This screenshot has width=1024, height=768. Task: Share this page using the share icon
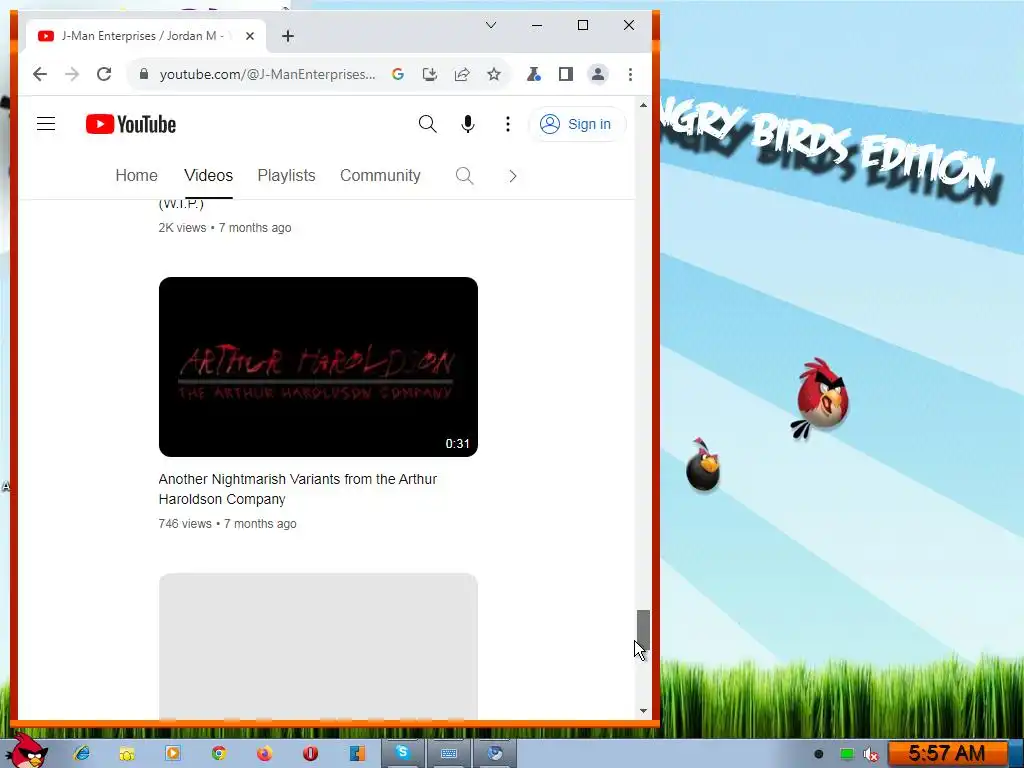click(x=462, y=74)
